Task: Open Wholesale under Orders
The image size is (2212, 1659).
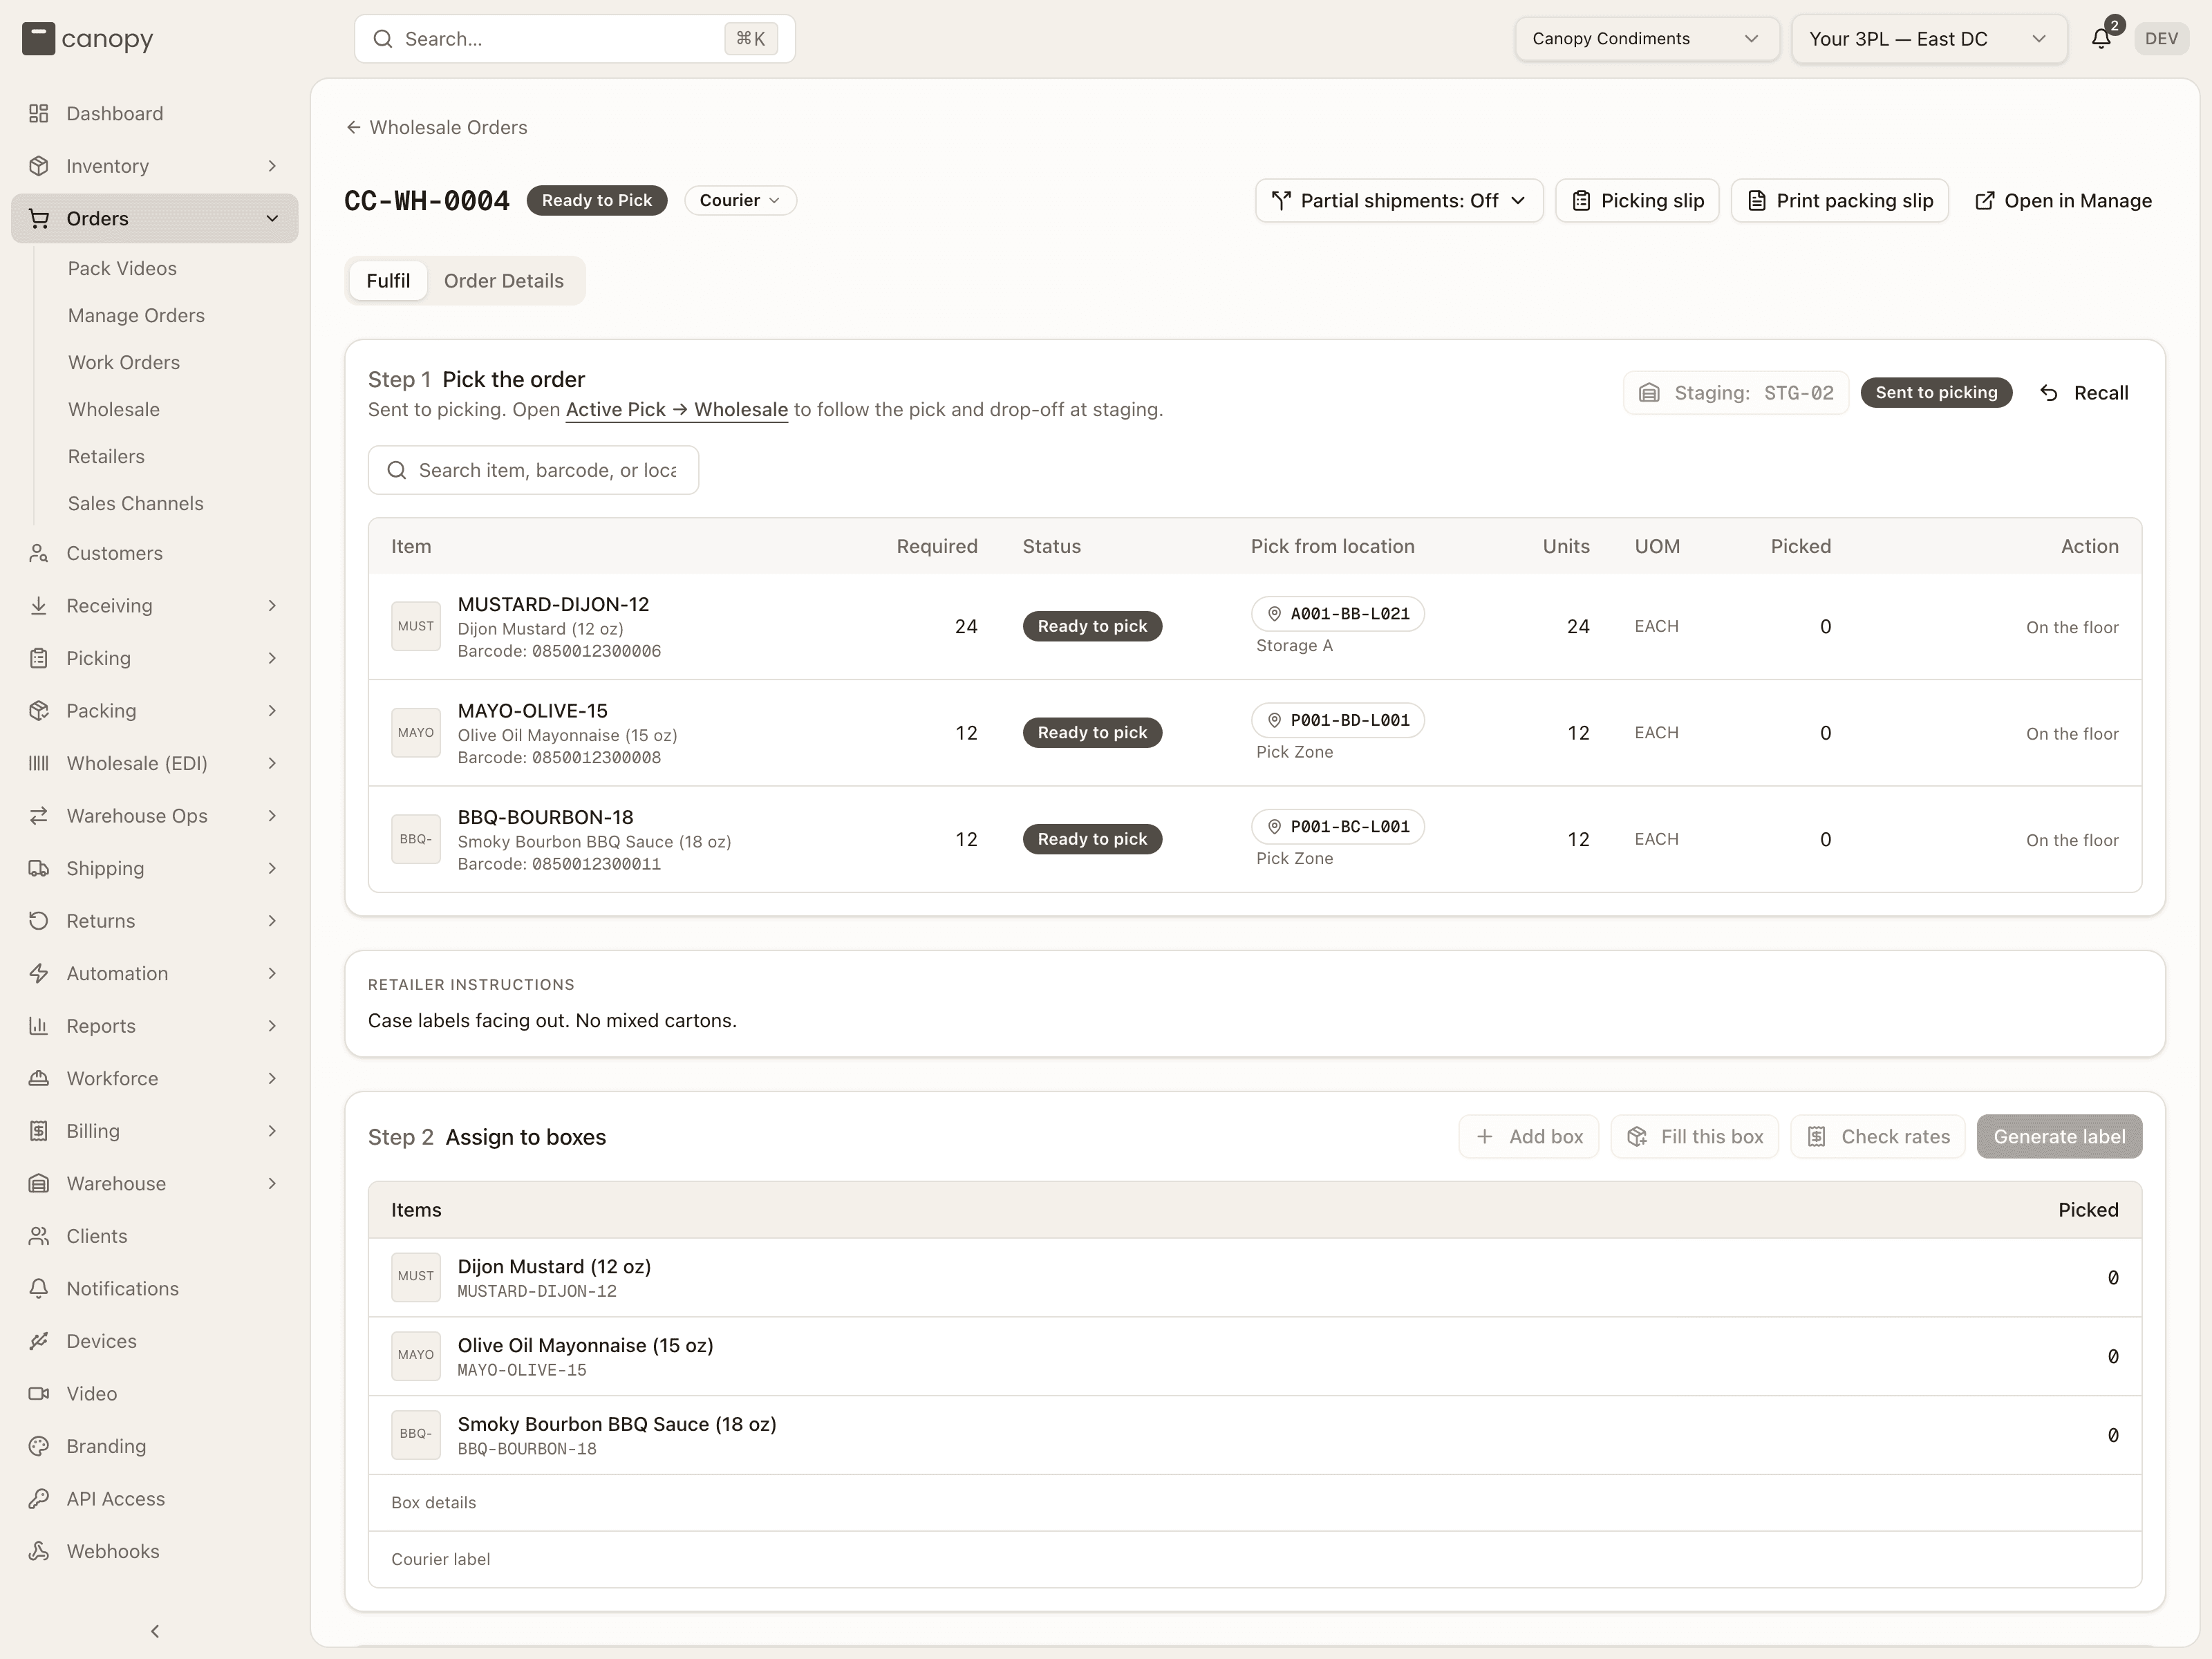Action: tap(114, 409)
